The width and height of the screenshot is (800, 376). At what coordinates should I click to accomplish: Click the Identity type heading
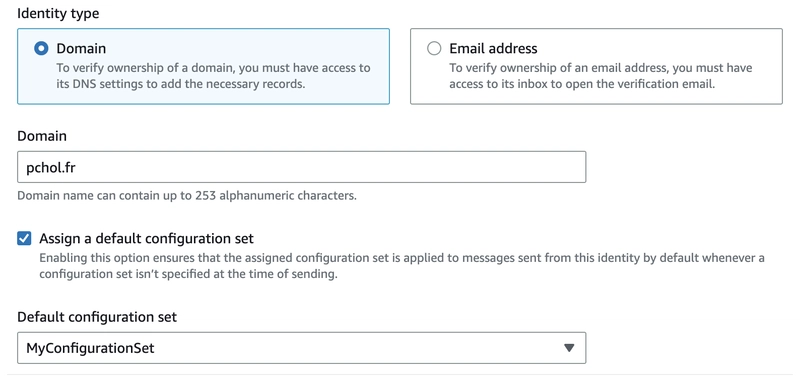58,14
